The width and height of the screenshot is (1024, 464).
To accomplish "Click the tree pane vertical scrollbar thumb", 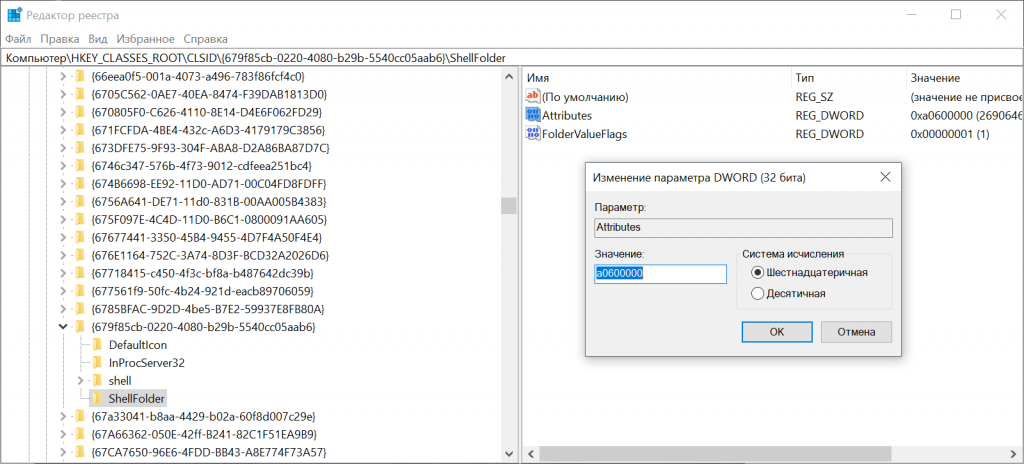I will [508, 205].
